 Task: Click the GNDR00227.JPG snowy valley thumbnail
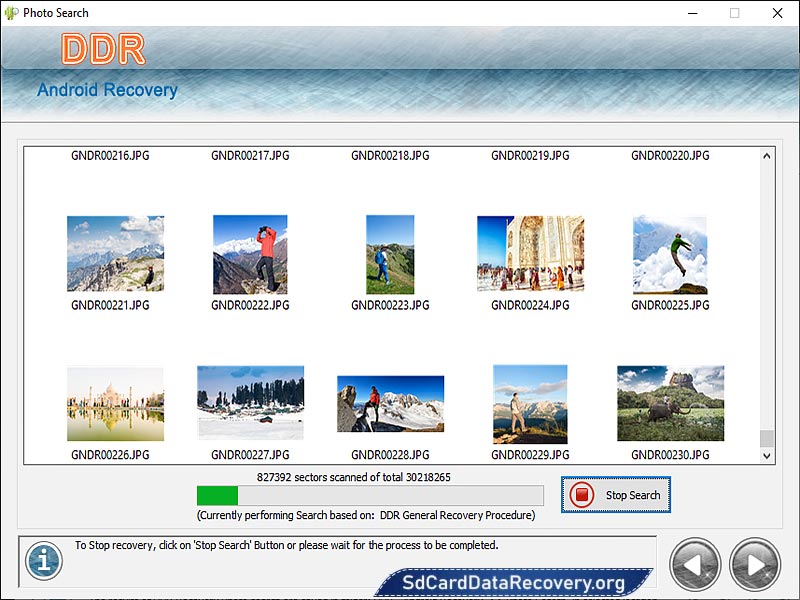pos(250,403)
